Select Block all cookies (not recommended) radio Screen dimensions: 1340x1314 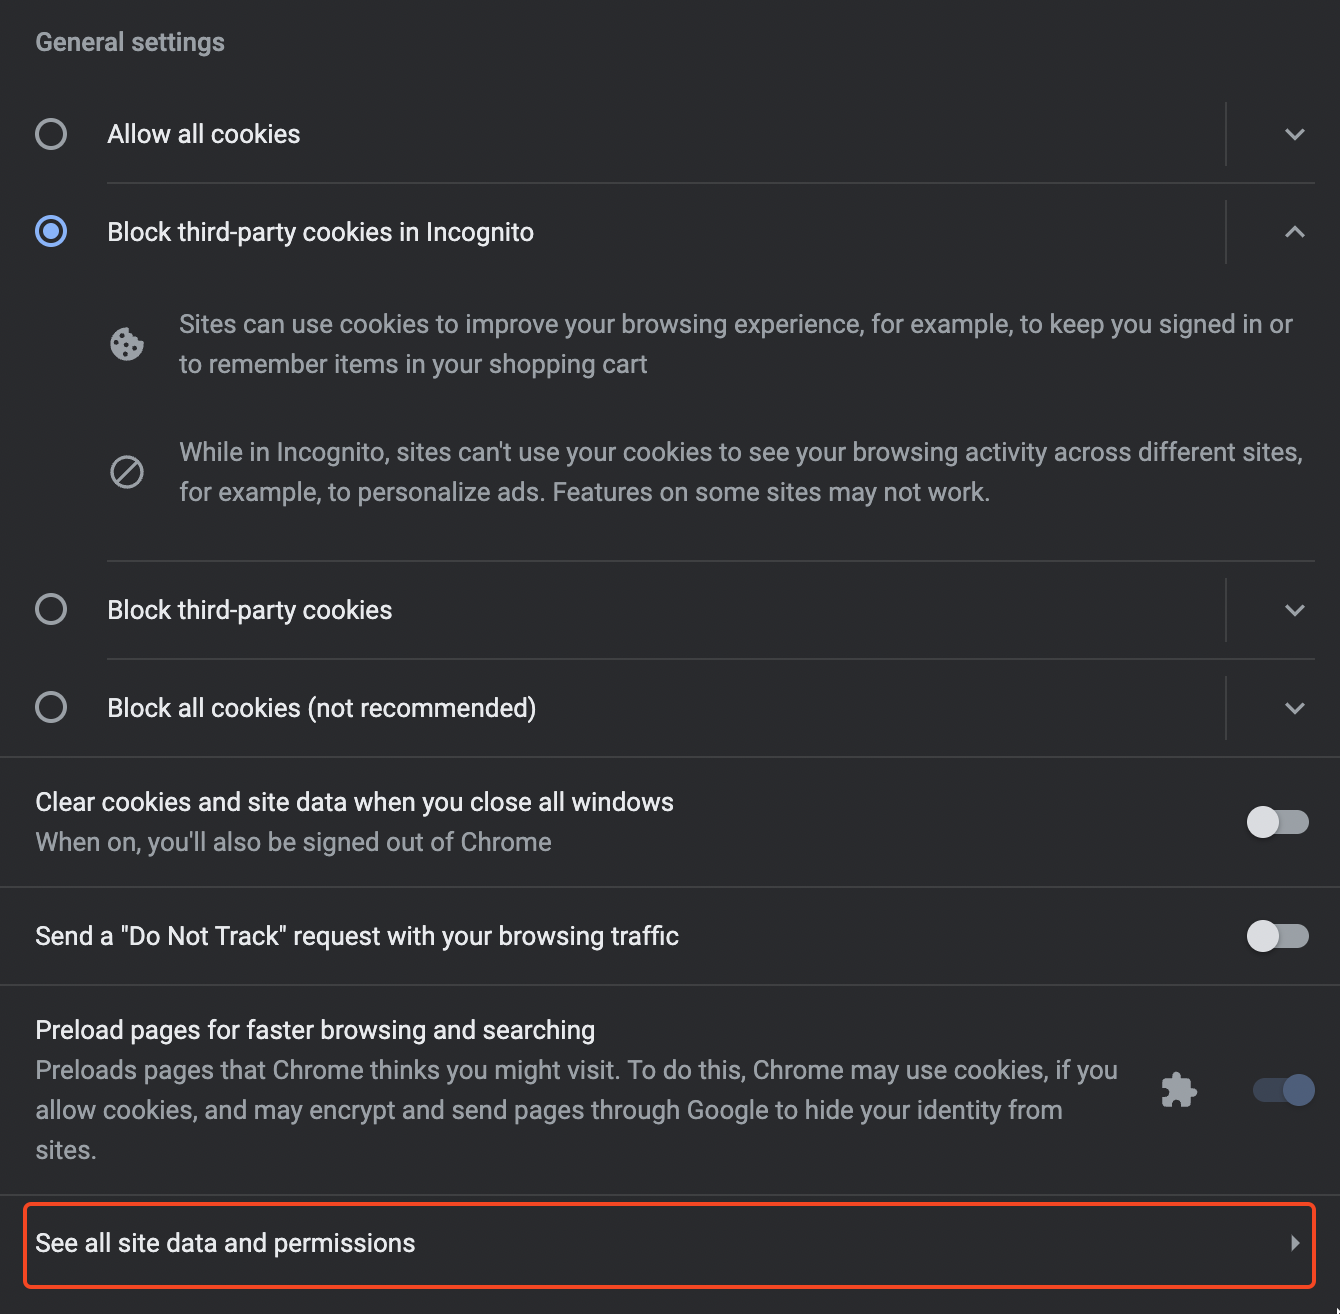point(51,707)
